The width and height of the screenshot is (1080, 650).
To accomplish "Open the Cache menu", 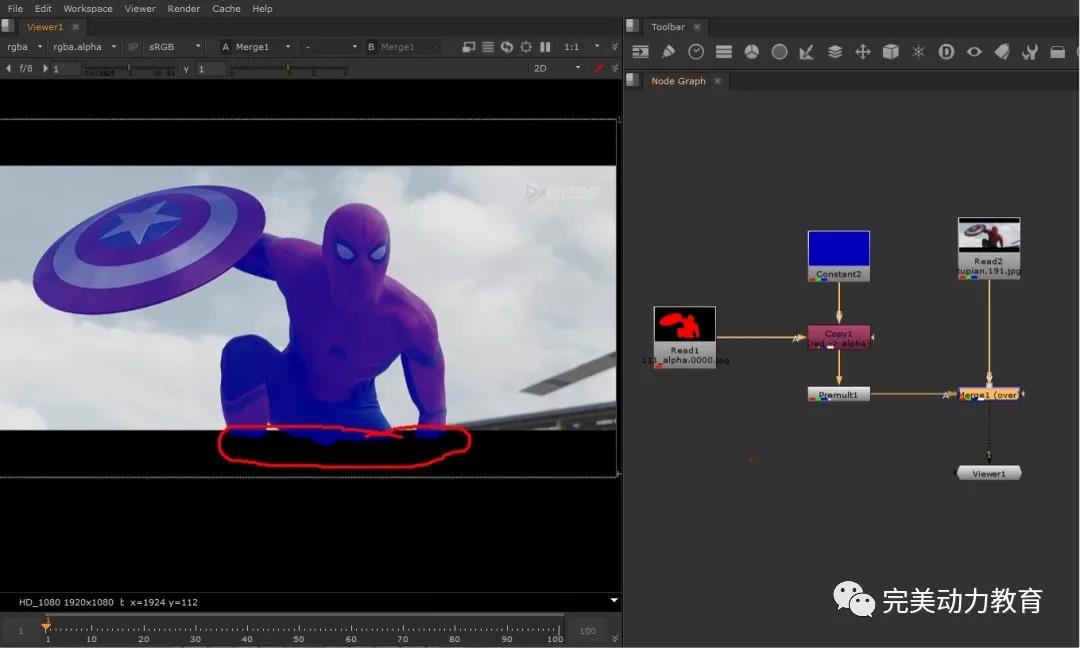I will point(227,8).
